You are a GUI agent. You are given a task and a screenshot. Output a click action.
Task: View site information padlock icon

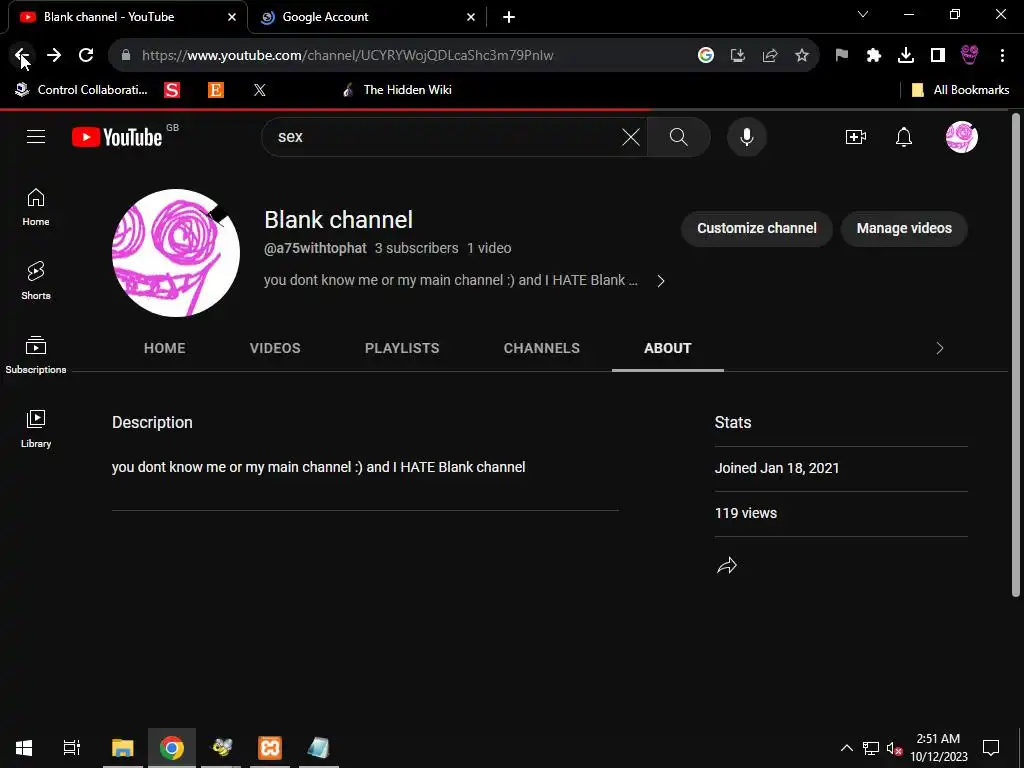pos(126,56)
